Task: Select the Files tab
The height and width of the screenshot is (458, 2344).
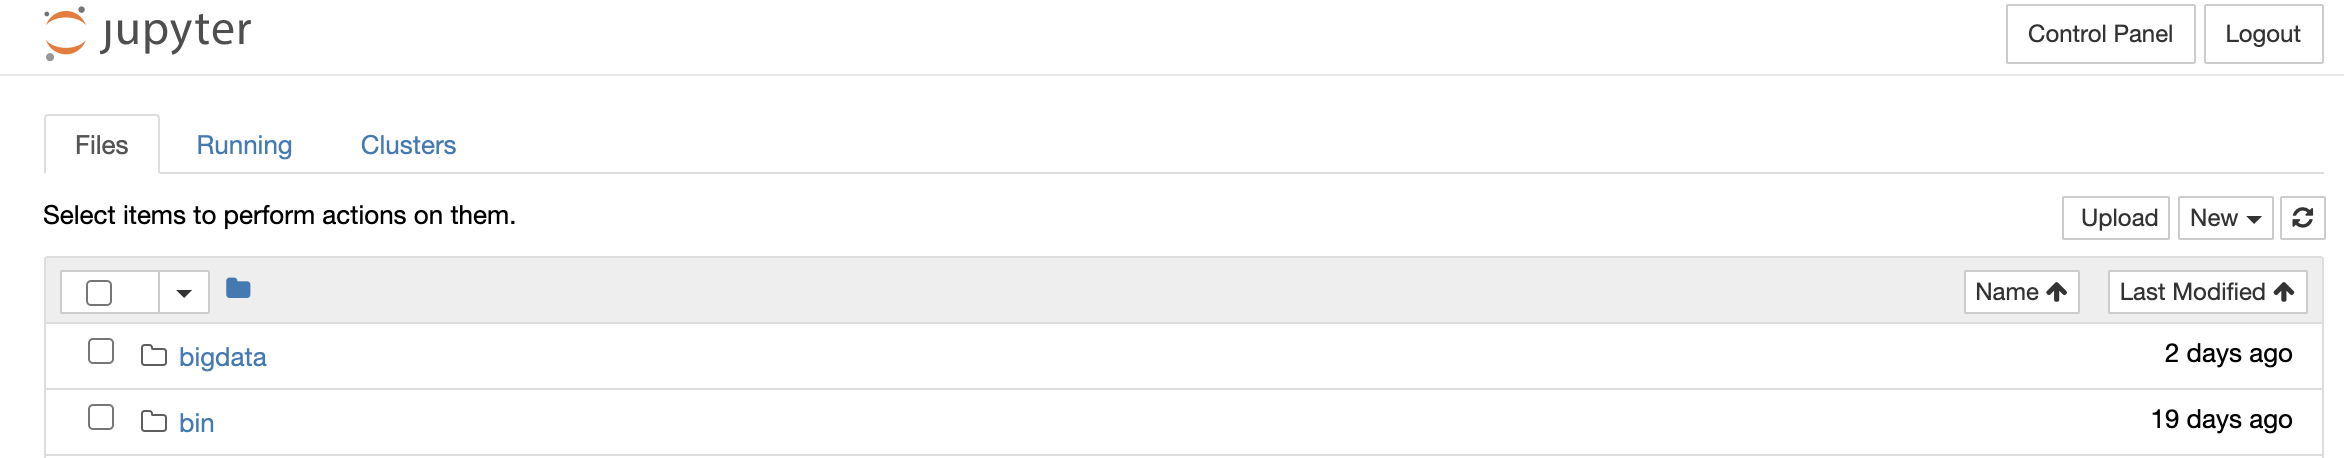Action: coord(102,146)
